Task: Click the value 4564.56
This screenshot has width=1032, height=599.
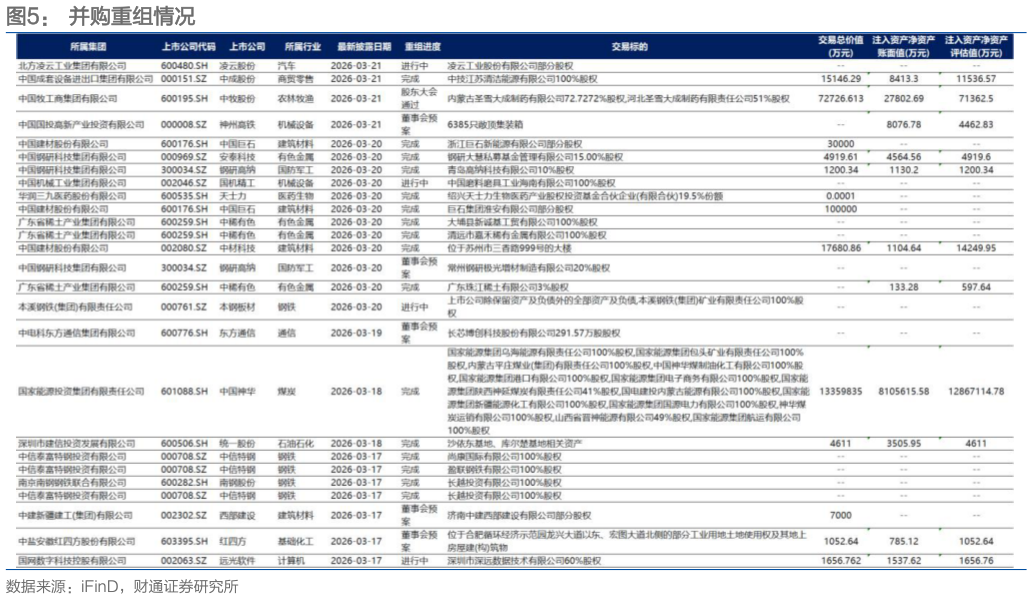Action: (904, 157)
